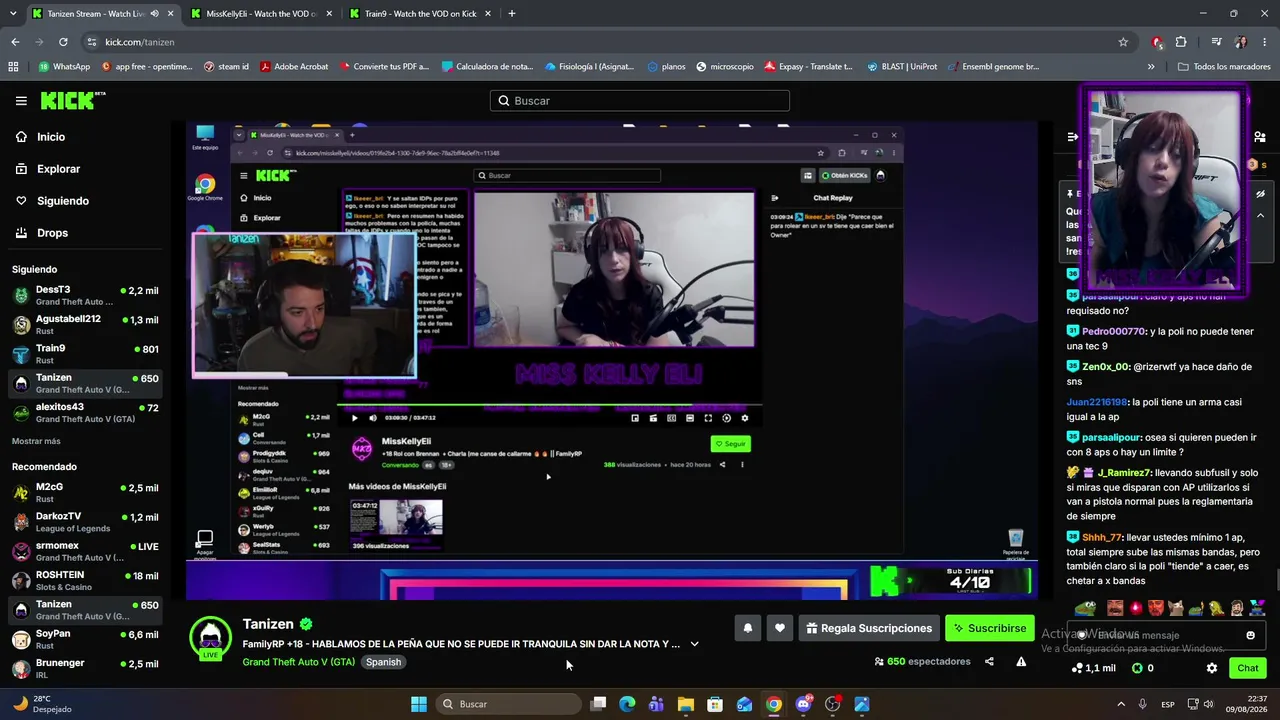This screenshot has height=720, width=1280.
Task: Open the chat users list icon
Action: click(x=1260, y=137)
